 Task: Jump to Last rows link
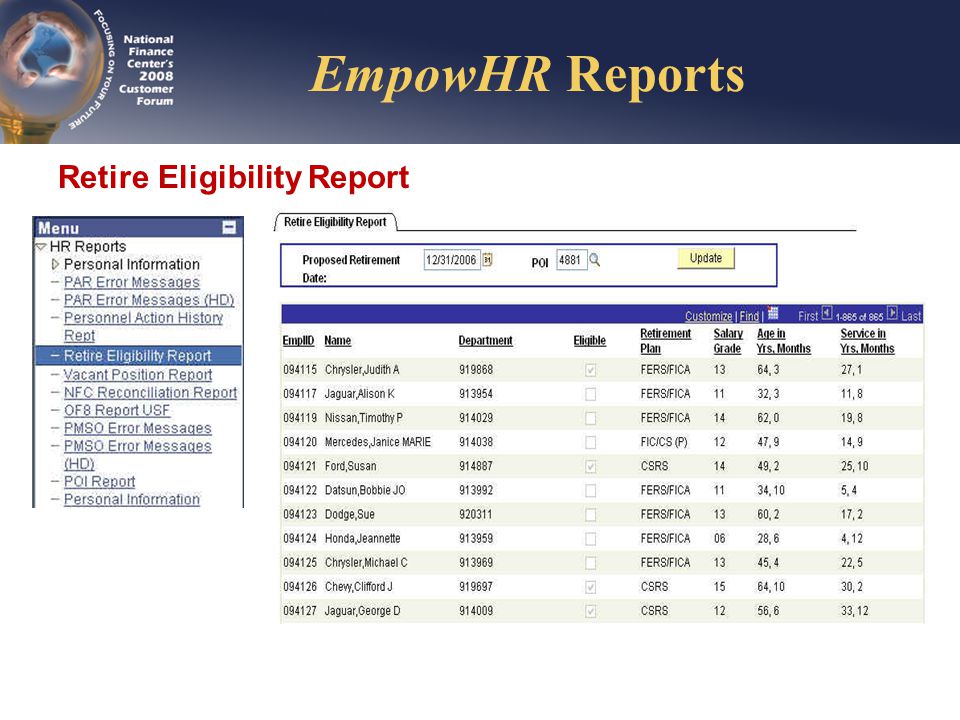[910, 316]
